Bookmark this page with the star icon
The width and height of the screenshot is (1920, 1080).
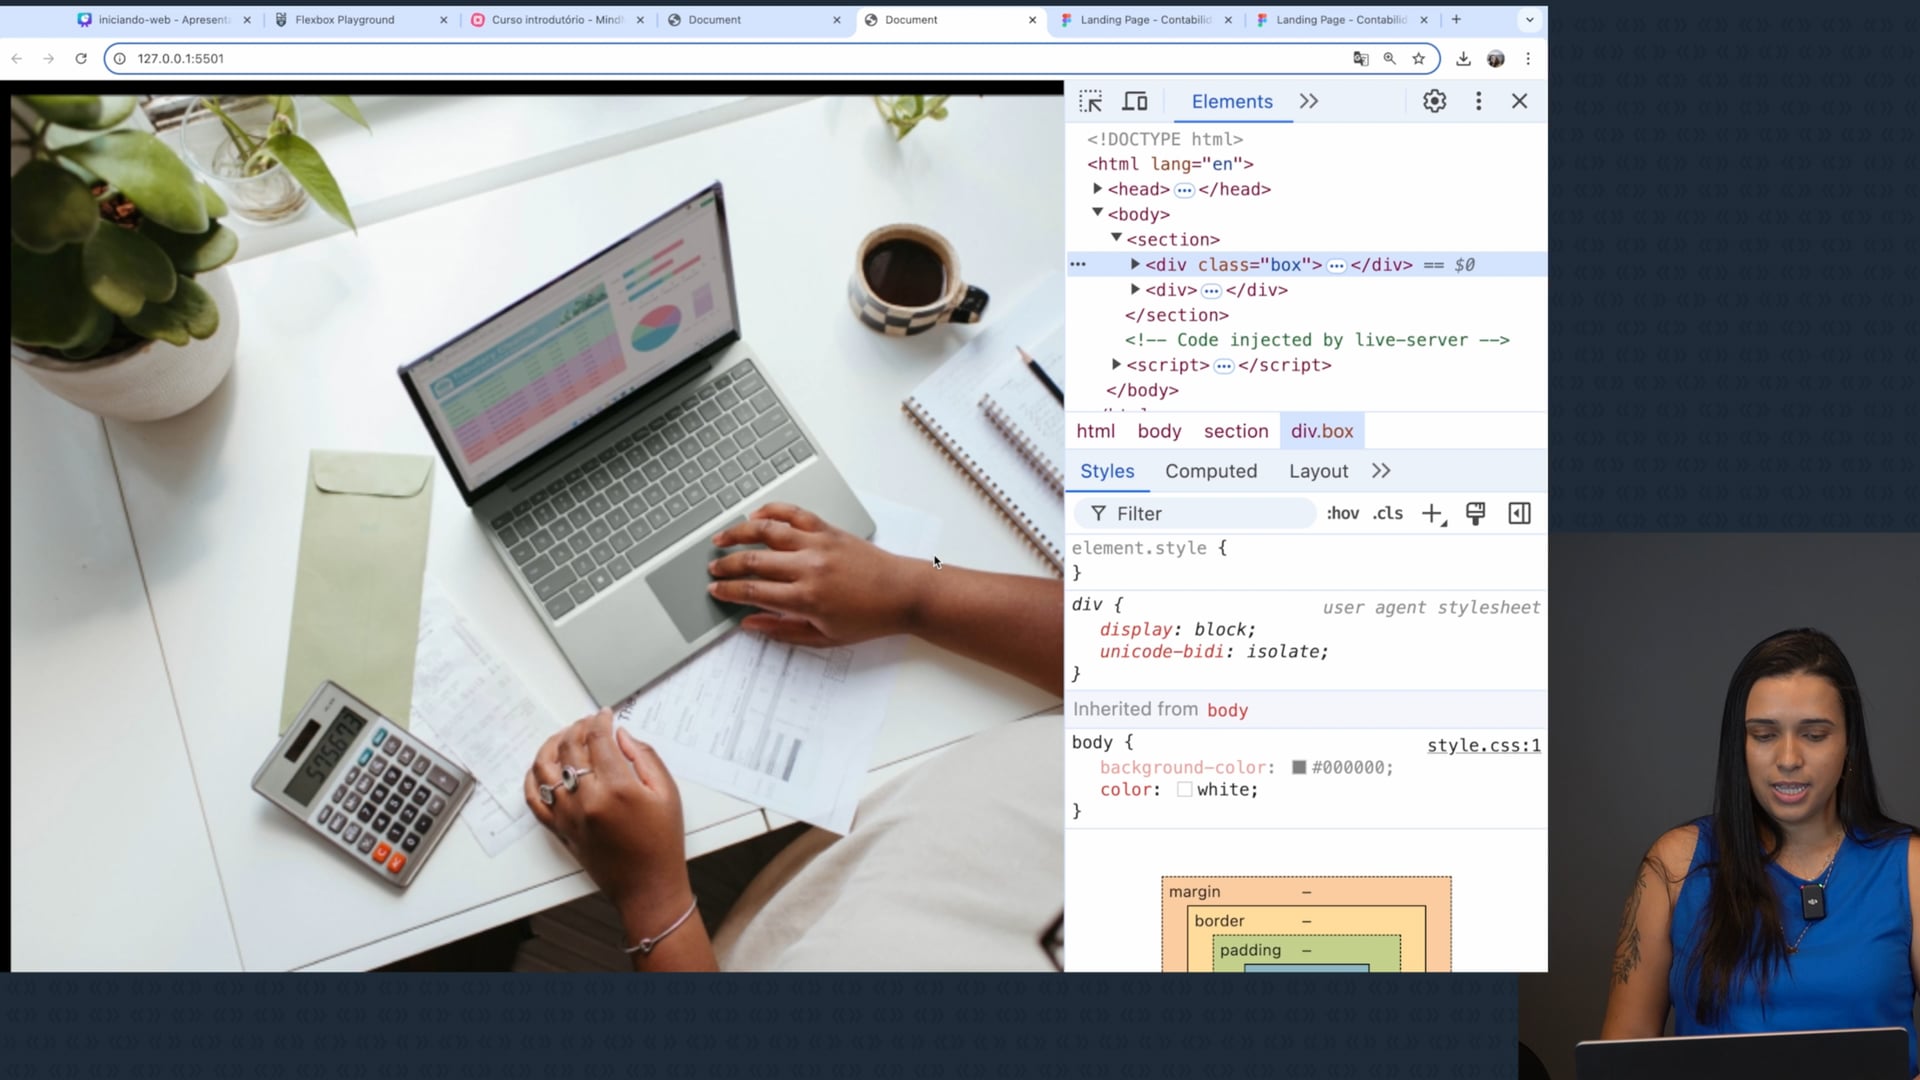[1418, 59]
